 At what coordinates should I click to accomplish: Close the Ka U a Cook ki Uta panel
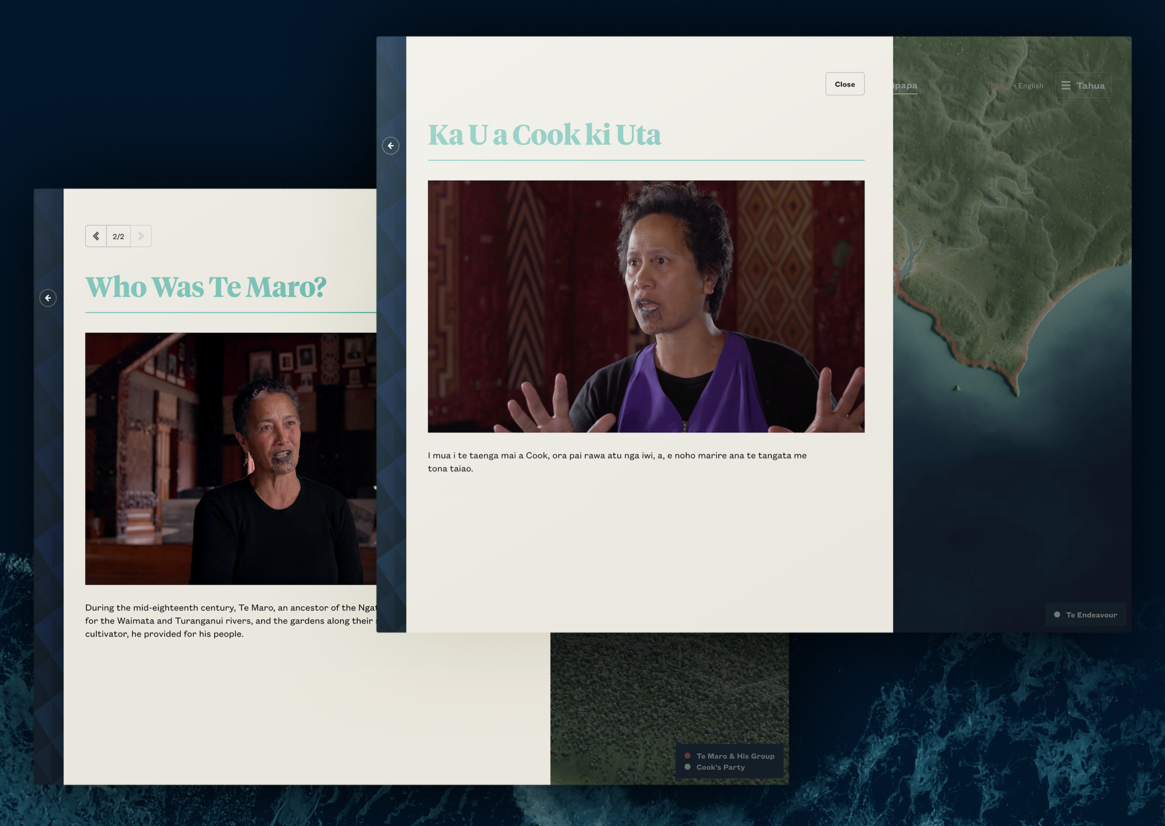pyautogui.click(x=844, y=84)
